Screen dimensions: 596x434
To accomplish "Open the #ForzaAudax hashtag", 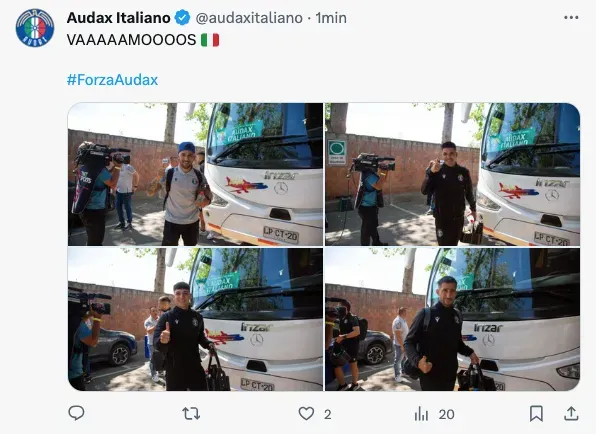I will (112, 80).
